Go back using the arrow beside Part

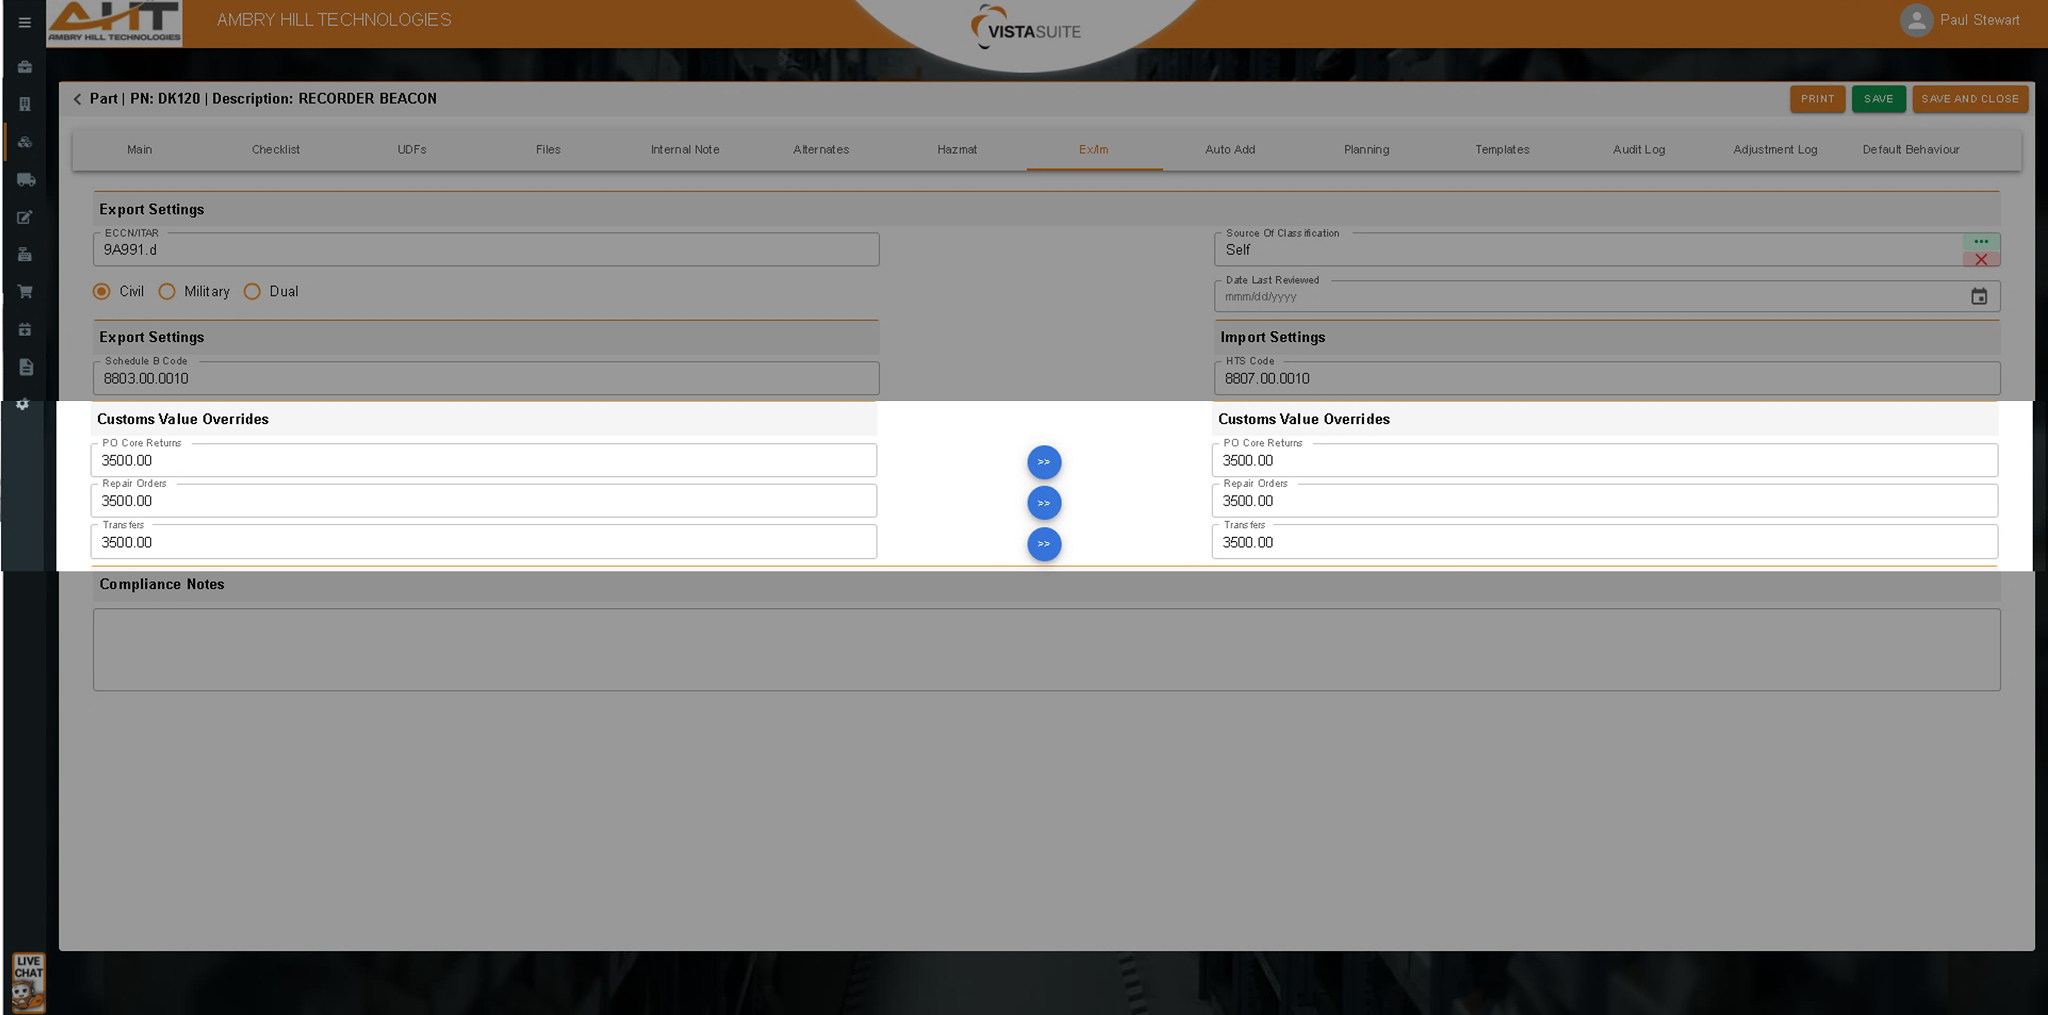pyautogui.click(x=77, y=99)
